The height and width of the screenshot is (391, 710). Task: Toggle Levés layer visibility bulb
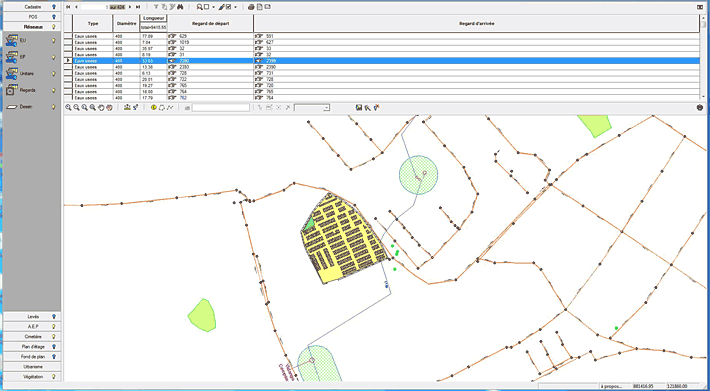click(x=54, y=317)
